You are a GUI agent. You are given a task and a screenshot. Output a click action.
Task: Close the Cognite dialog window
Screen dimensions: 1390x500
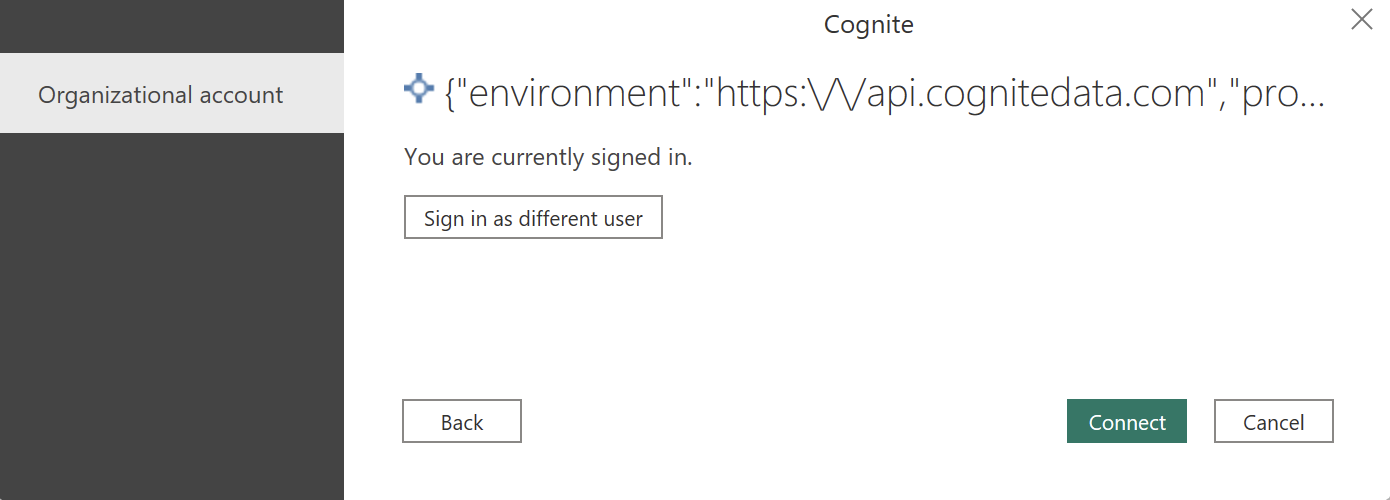[x=1361, y=19]
